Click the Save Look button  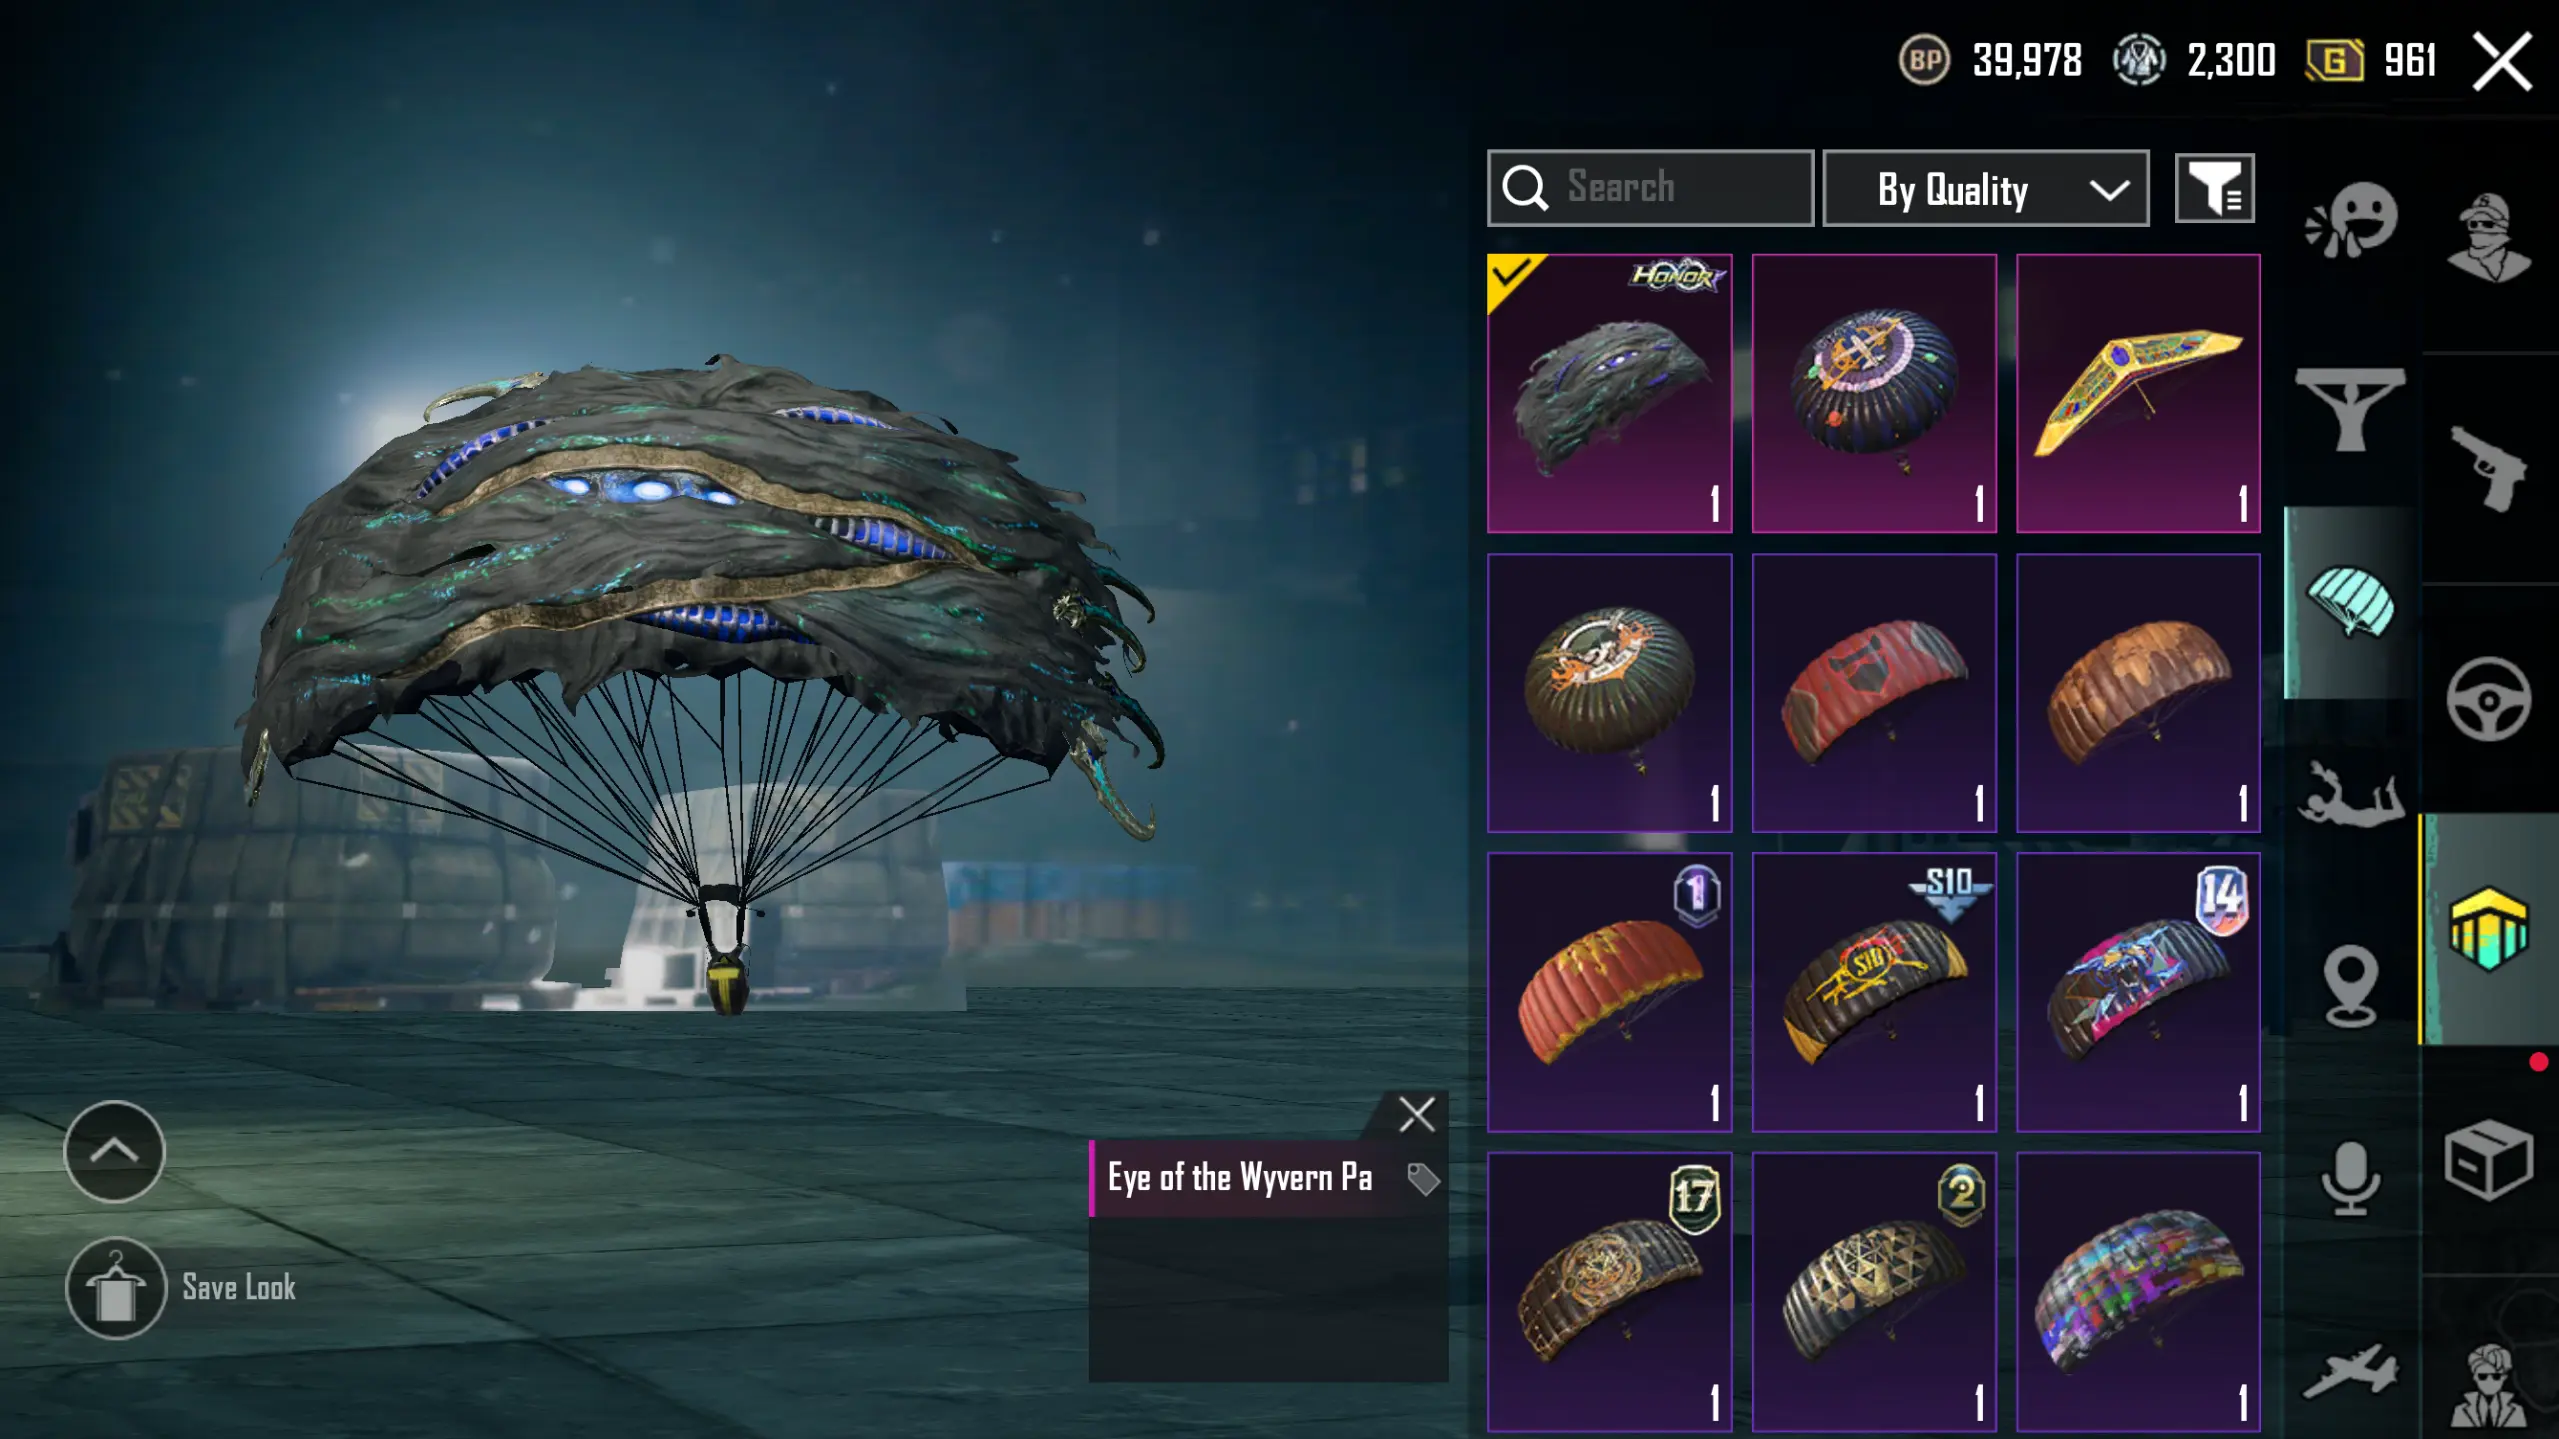(x=181, y=1288)
